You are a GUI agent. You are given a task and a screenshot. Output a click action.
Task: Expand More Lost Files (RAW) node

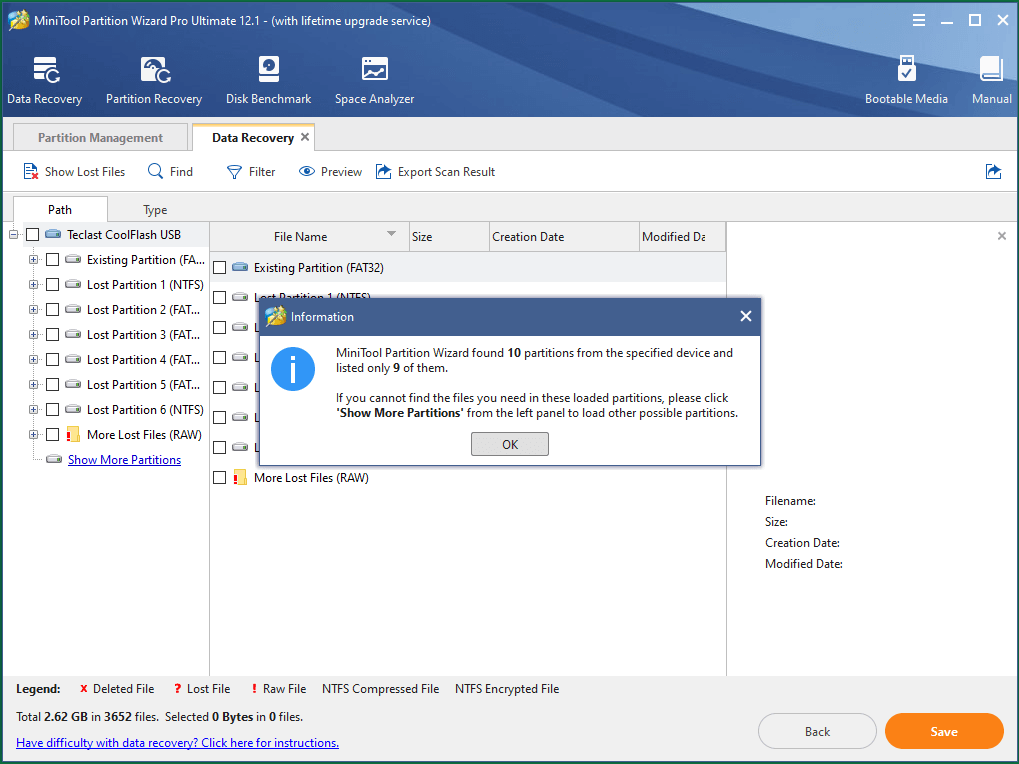(33, 435)
